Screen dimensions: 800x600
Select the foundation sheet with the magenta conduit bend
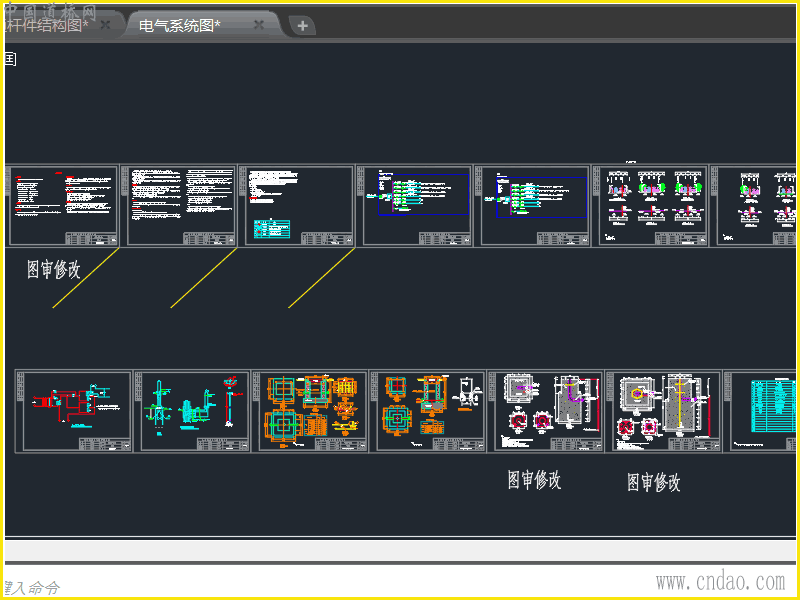tap(545, 411)
